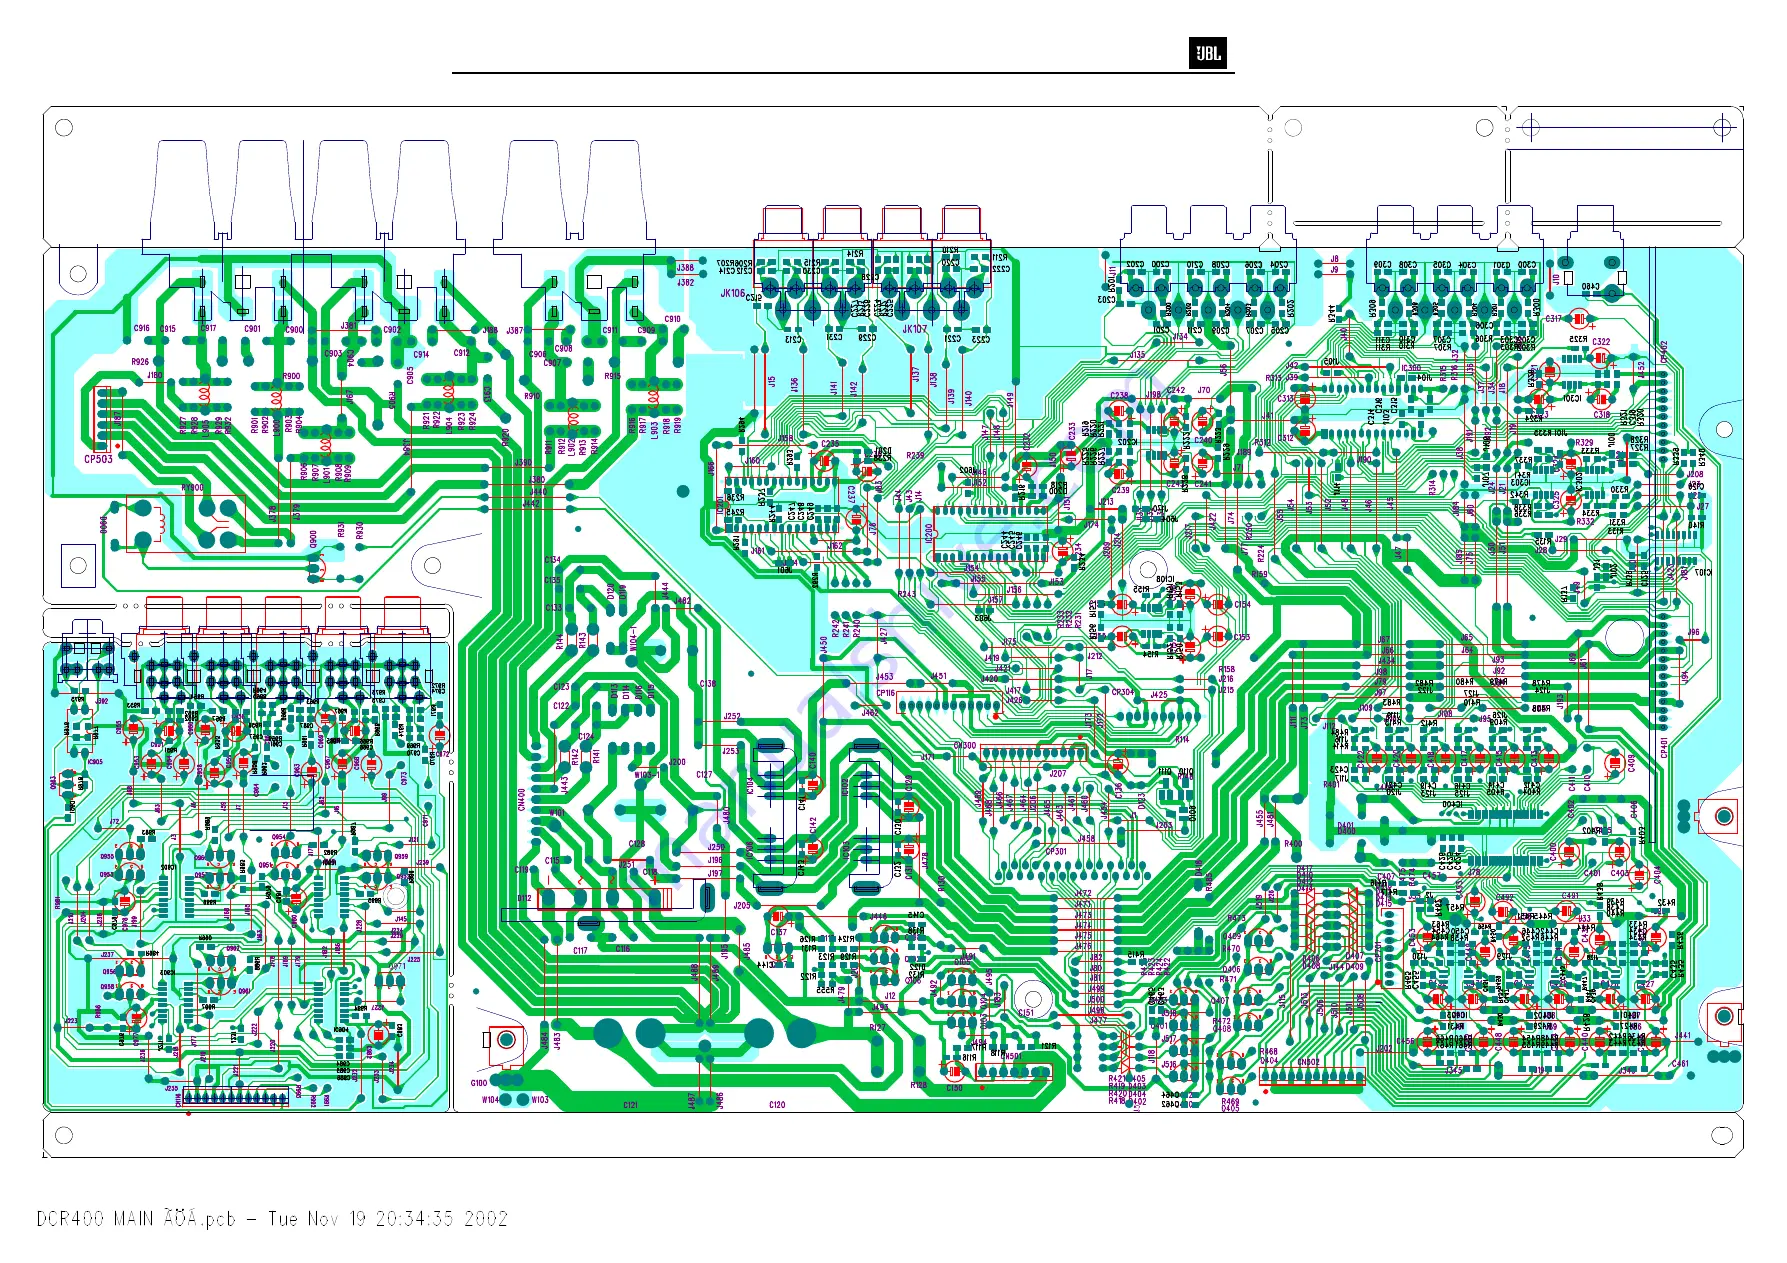The image size is (1787, 1263).
Task: Click the C238 capacitor label
Action: point(1119,395)
